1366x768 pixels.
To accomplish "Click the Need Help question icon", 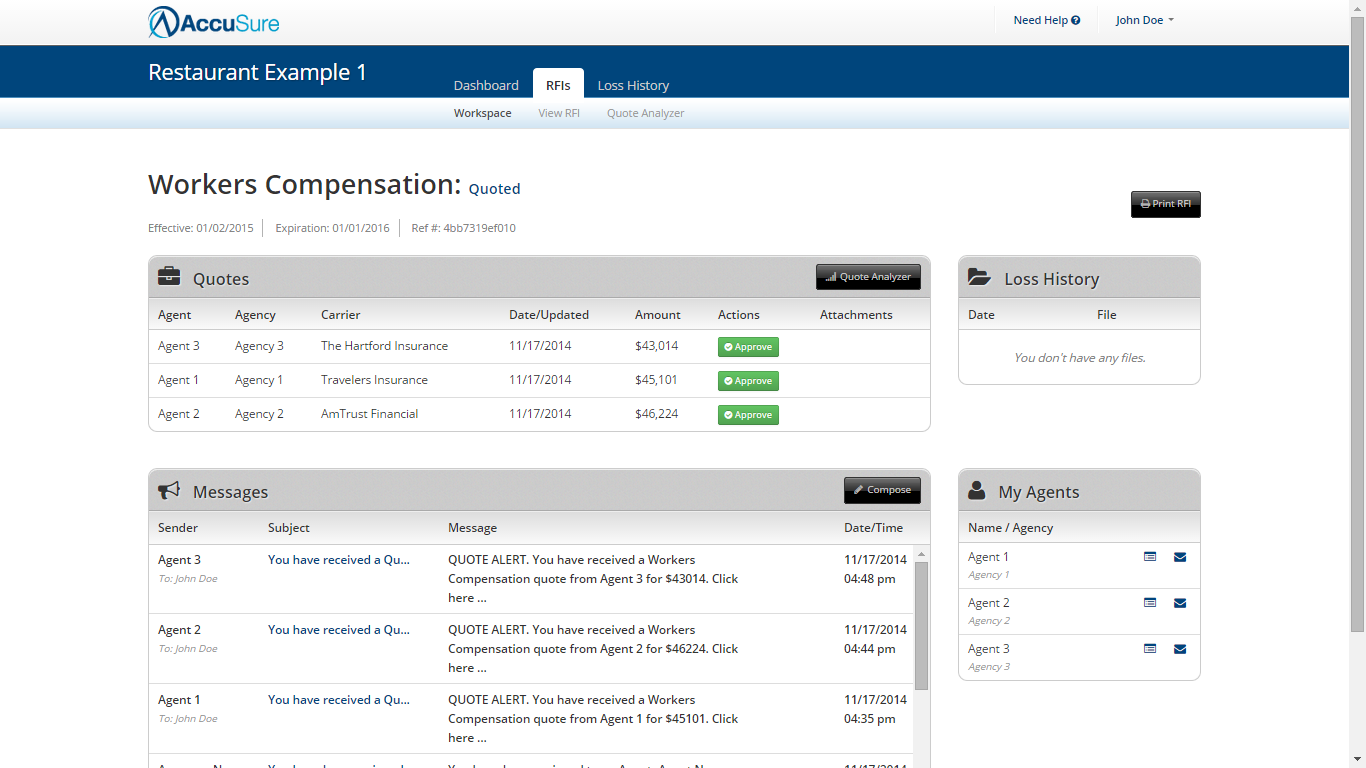I will [1076, 20].
